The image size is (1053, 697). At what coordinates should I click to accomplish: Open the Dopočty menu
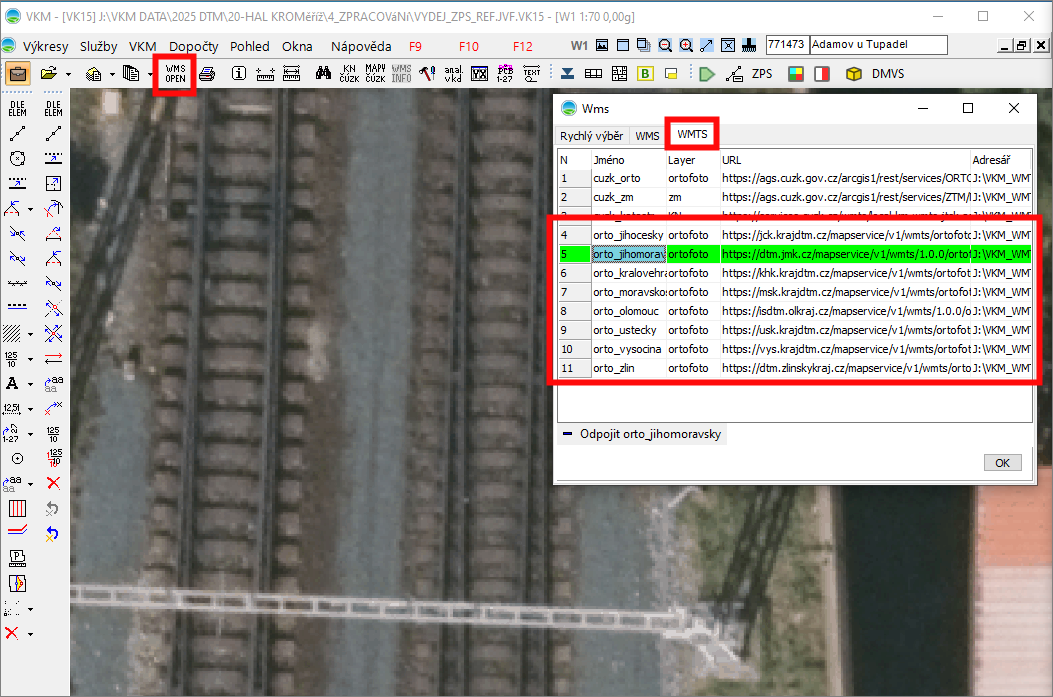tap(193, 46)
